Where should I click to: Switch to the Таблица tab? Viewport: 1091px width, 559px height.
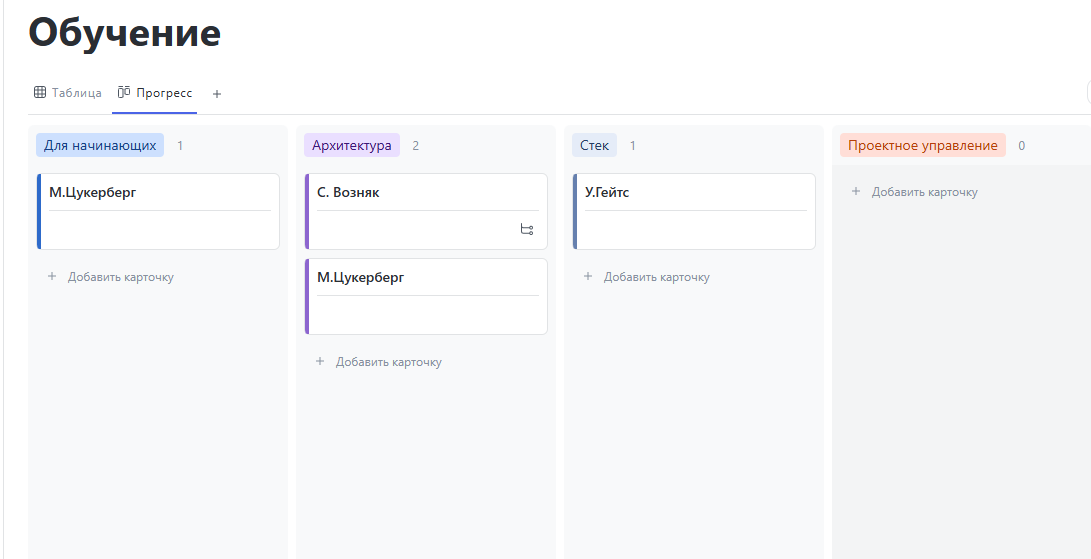pos(76,93)
